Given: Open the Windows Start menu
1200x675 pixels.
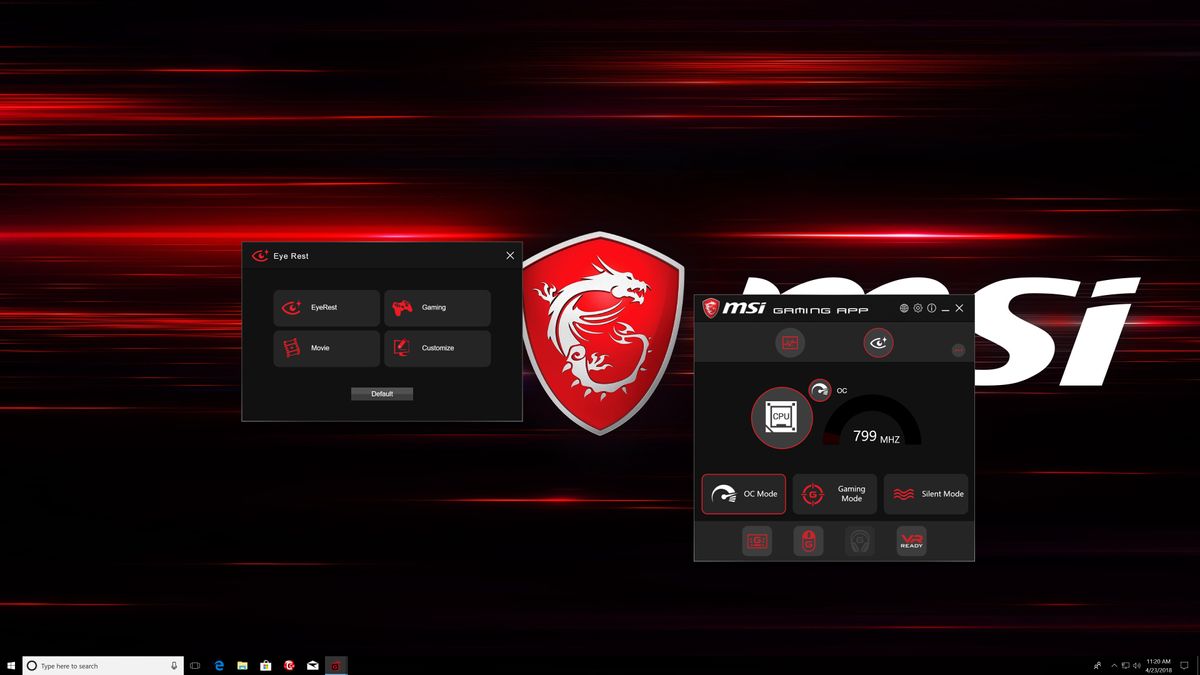Looking at the screenshot, I should 11,665.
